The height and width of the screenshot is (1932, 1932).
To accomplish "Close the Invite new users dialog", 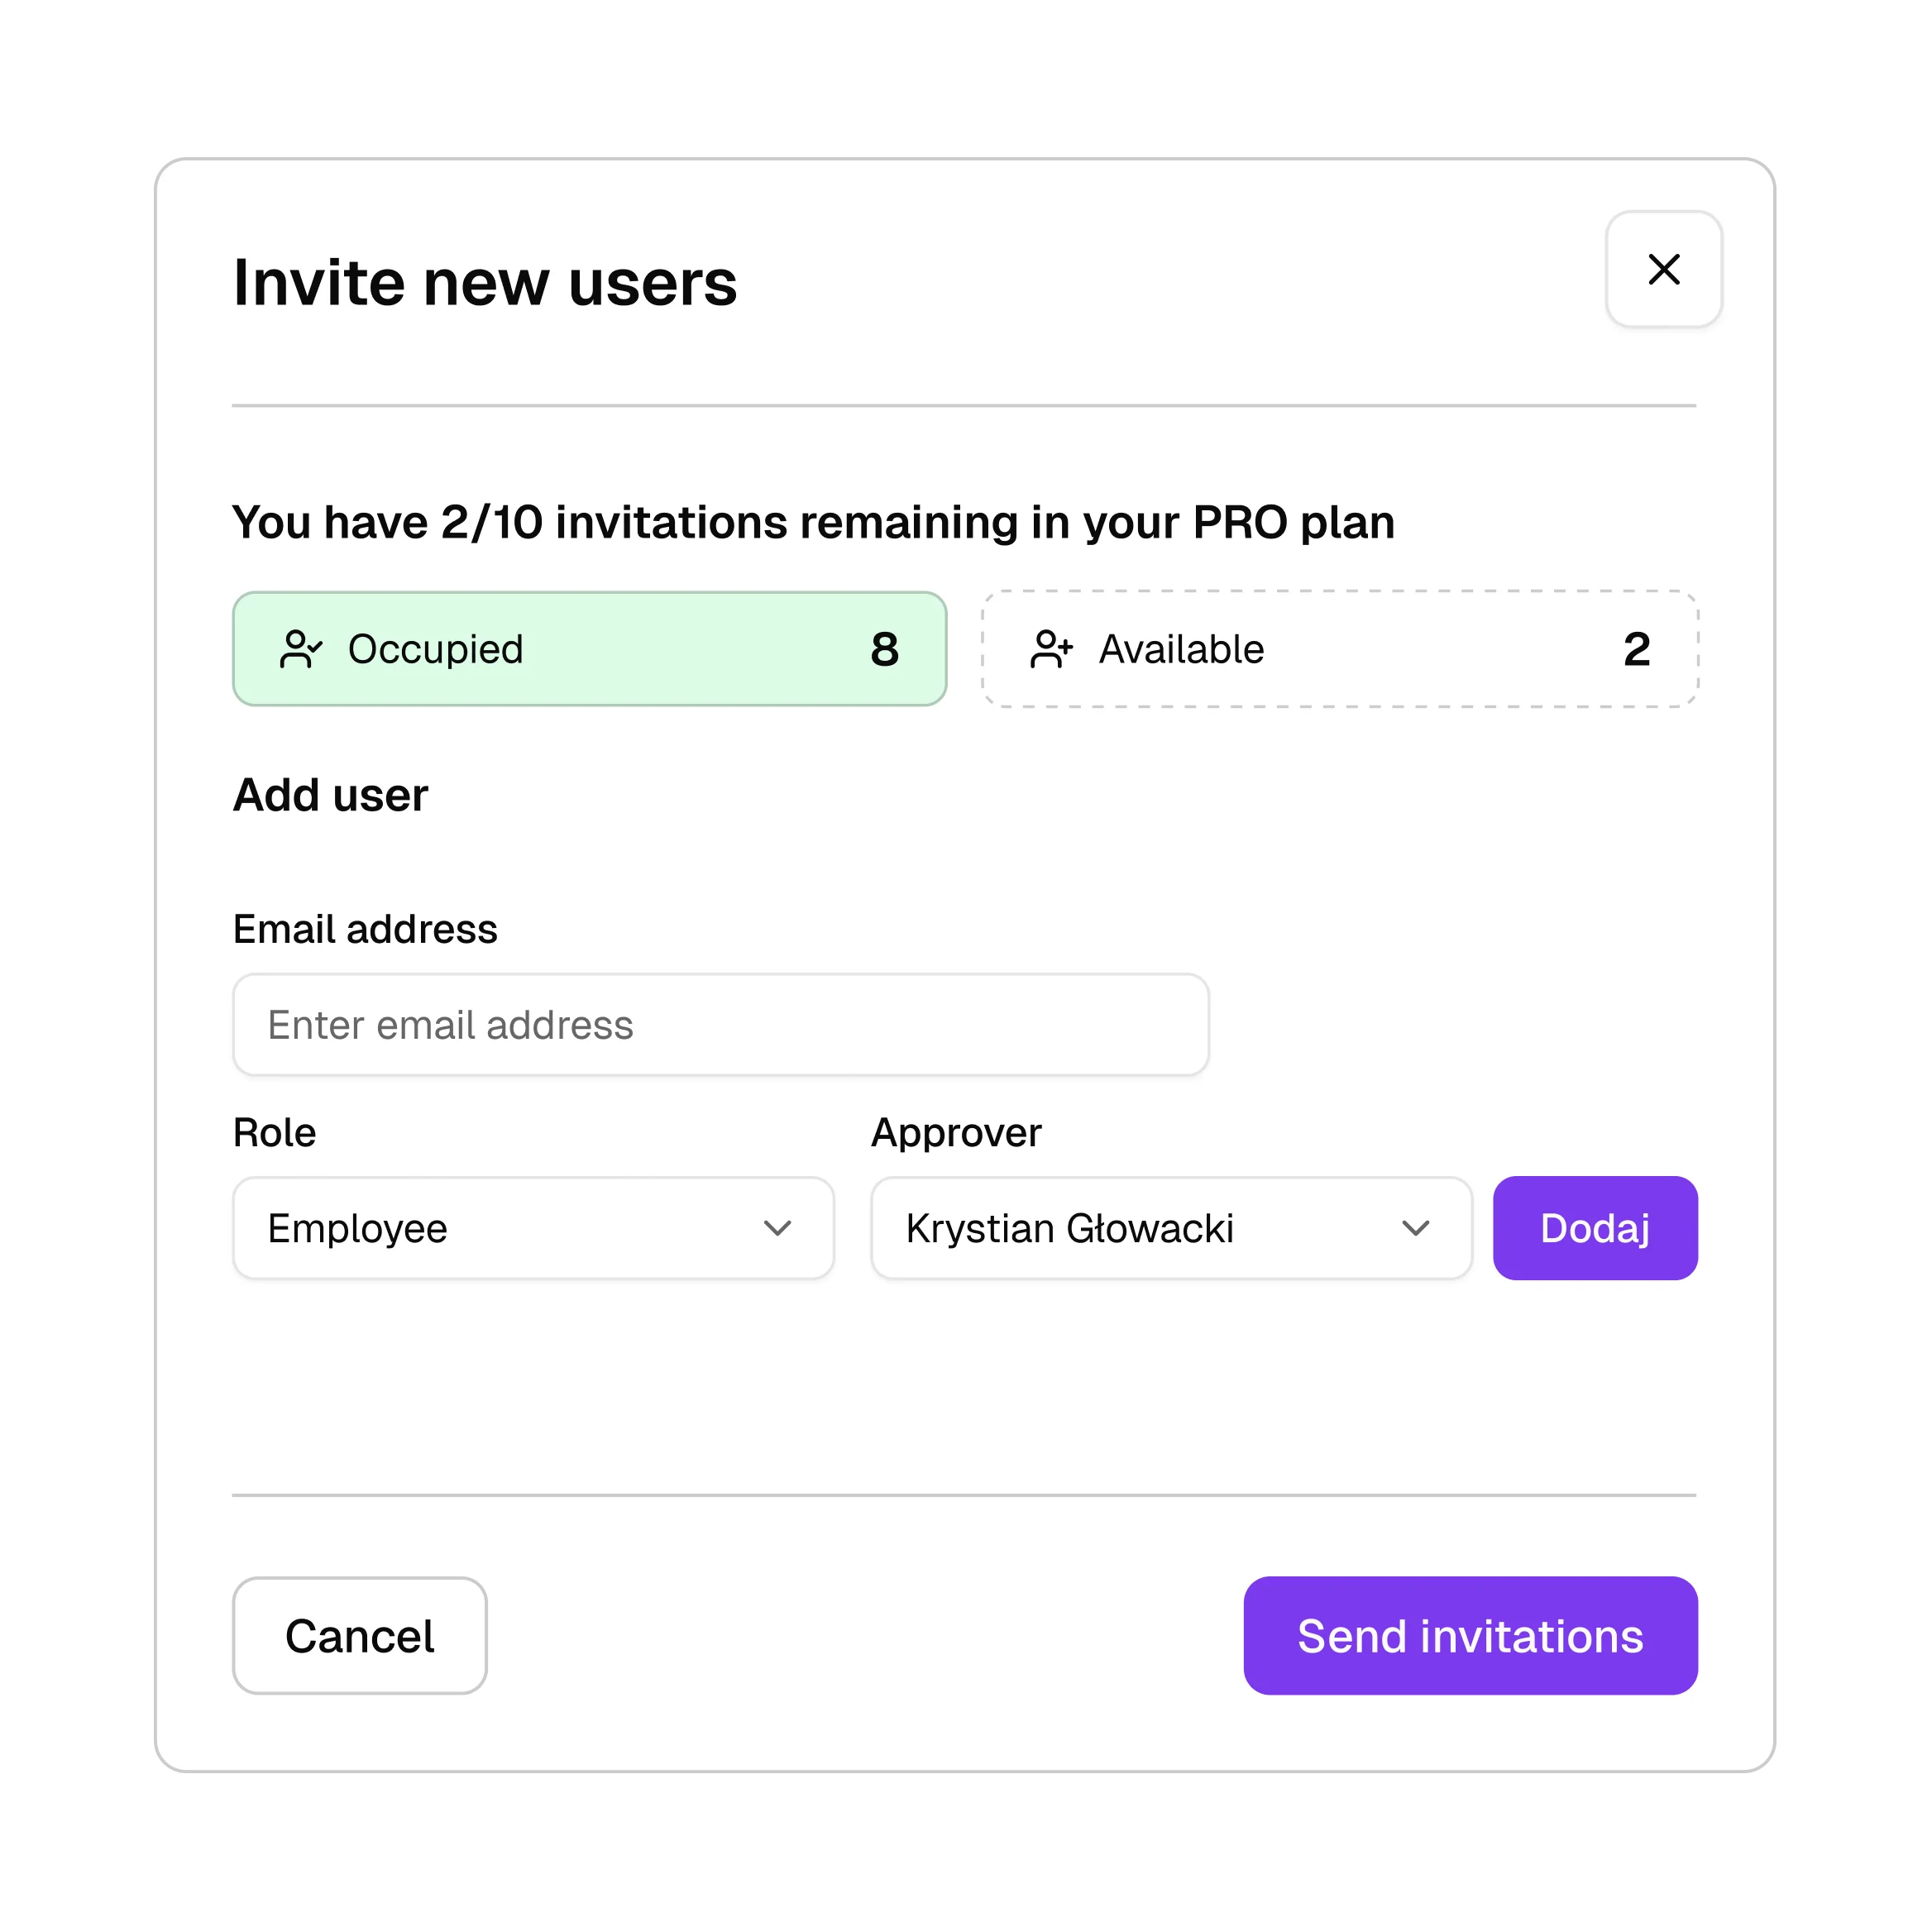I will pos(1663,269).
